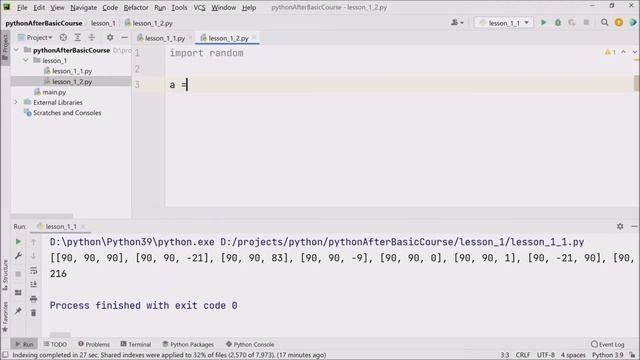Open the Problems tool window
640x360 pixels.
point(94,344)
